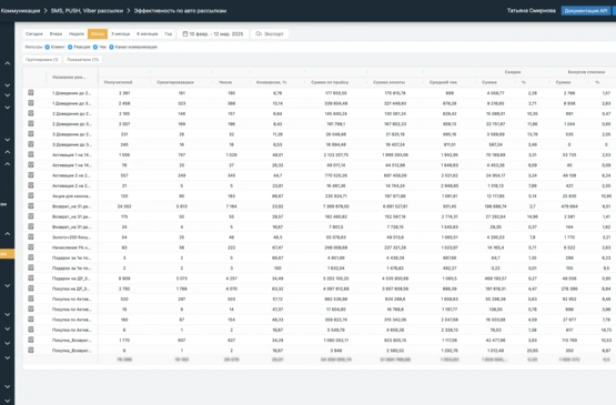Click row icon for first Доведение row
The width and height of the screenshot is (616, 405).
pos(31,92)
